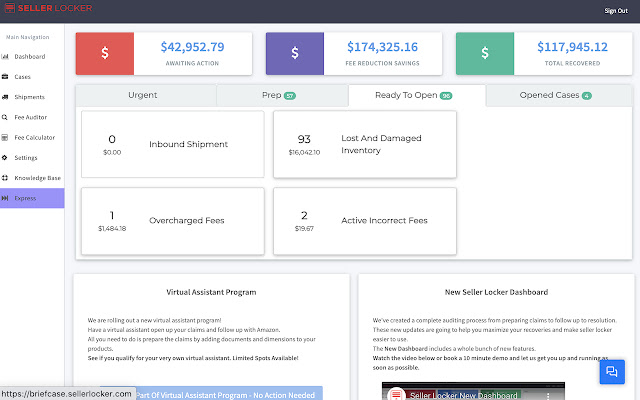Open Cases in main navigation
The image size is (640, 400).
click(x=32, y=77)
